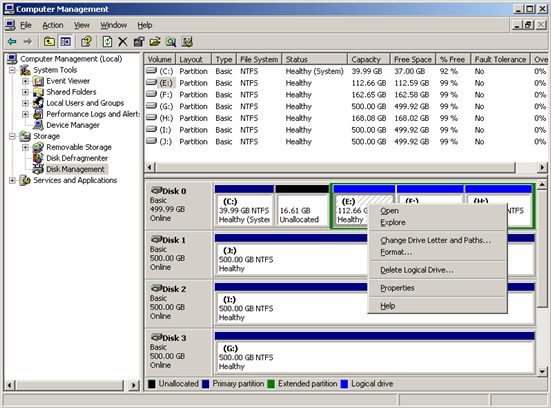Screen dimensions: 551x408
Task: Click the Event Viewer icon in tree
Action: point(38,81)
